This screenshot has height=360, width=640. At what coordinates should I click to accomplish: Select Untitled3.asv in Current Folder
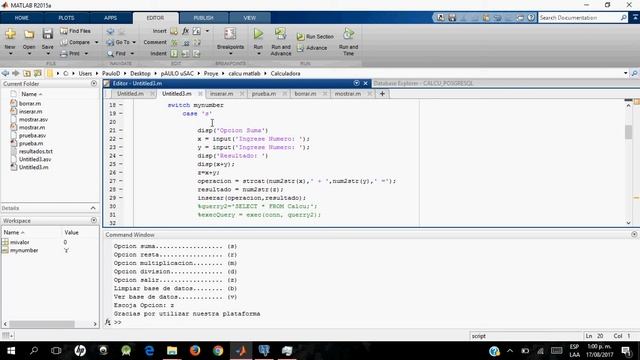click(35, 159)
